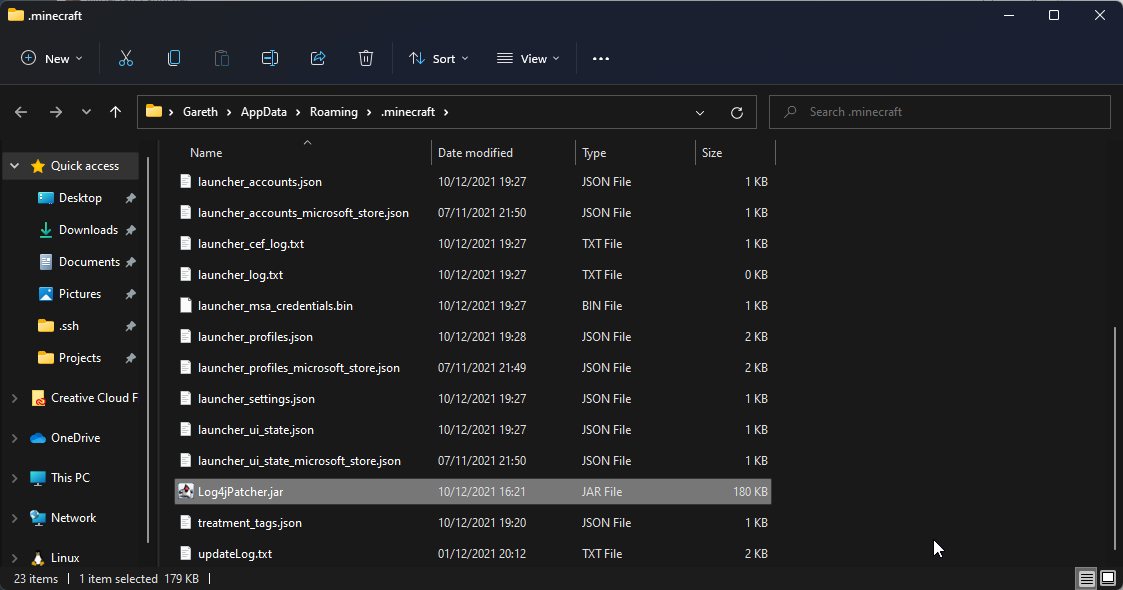Screen dimensions: 1123x590
Task: Switch to details view layout icon
Action: point(1086,579)
